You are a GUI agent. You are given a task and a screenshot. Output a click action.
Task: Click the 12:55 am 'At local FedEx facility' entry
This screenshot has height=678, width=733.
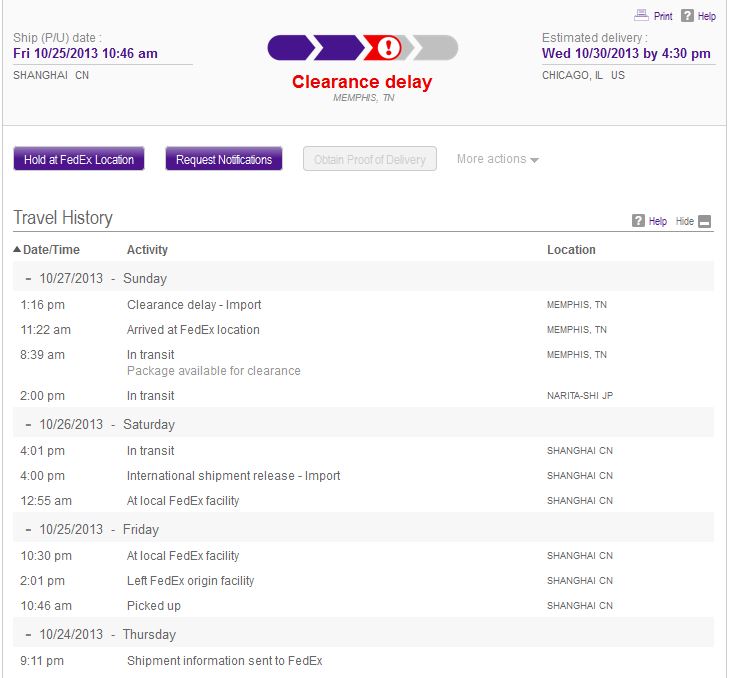coord(183,501)
